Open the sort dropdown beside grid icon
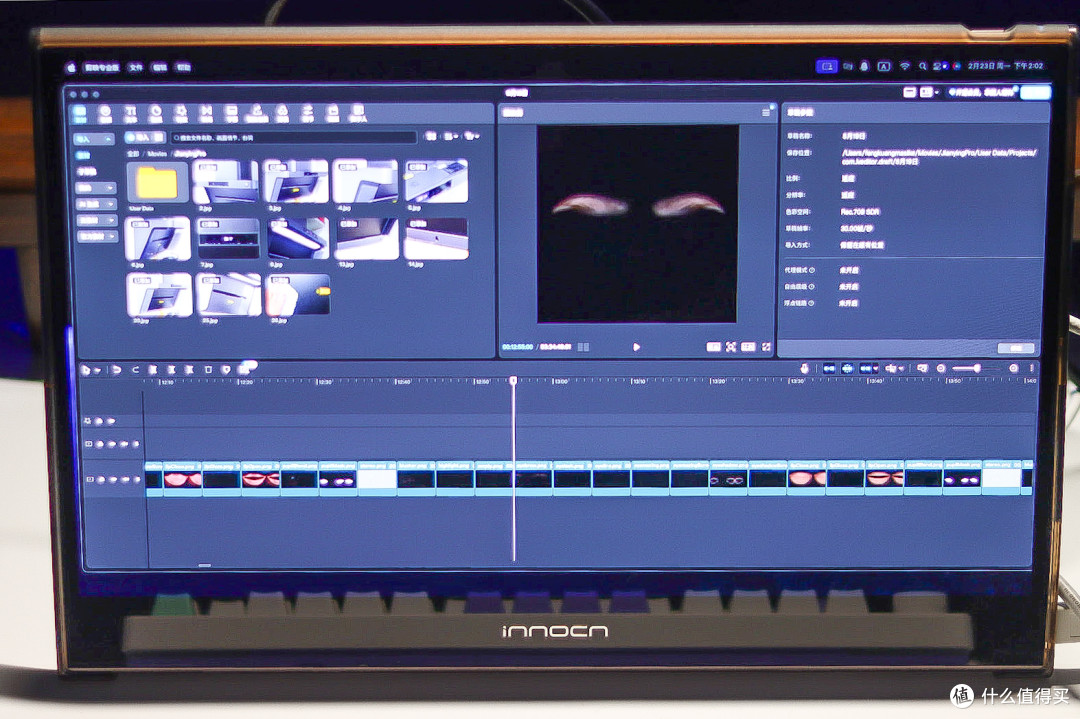The image size is (1080, 719). point(450,136)
